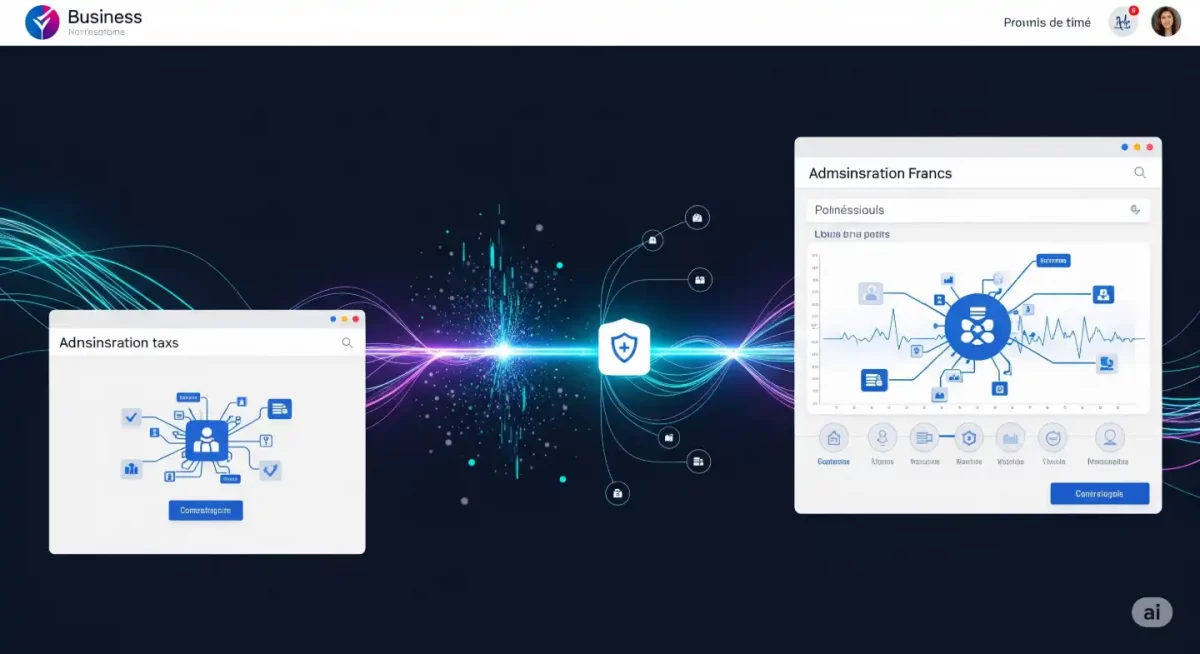Viewport: 1200px width, 654px height.
Task: Open the notifications icon with red badge
Action: [x=1123, y=21]
